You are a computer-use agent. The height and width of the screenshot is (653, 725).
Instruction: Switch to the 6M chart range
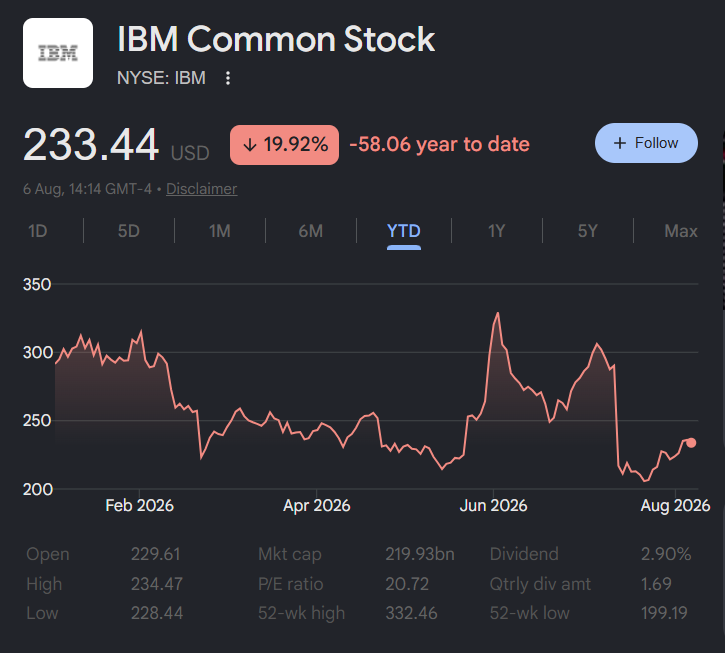click(x=311, y=231)
